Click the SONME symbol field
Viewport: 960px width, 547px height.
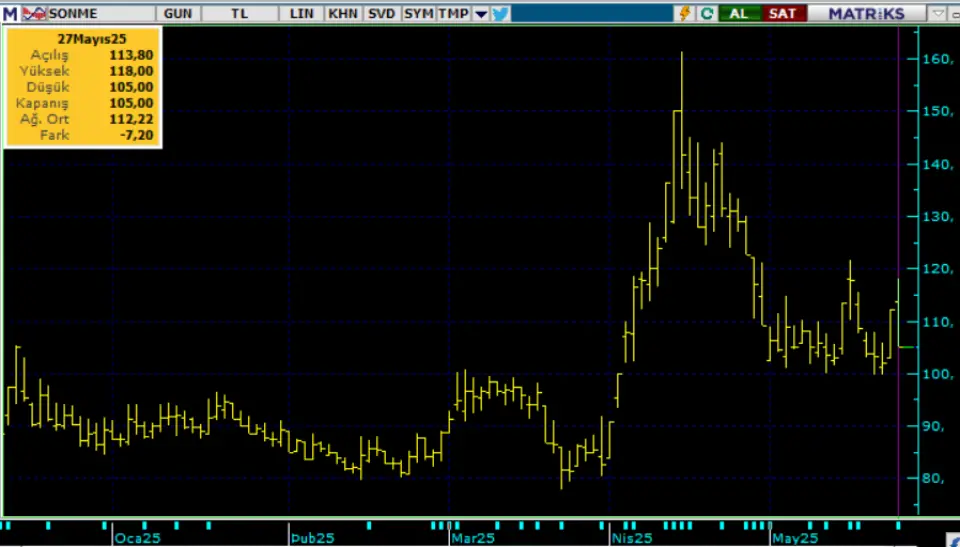click(x=100, y=13)
